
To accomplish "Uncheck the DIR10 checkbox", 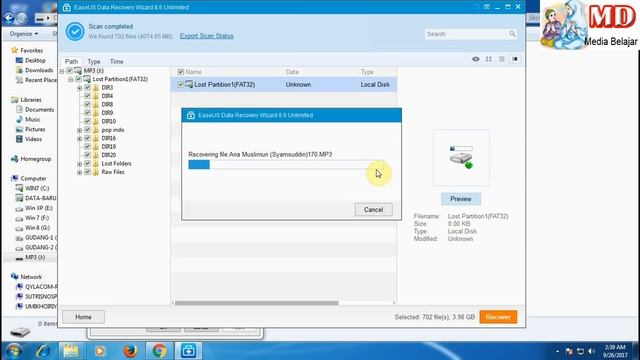I will coord(87,121).
